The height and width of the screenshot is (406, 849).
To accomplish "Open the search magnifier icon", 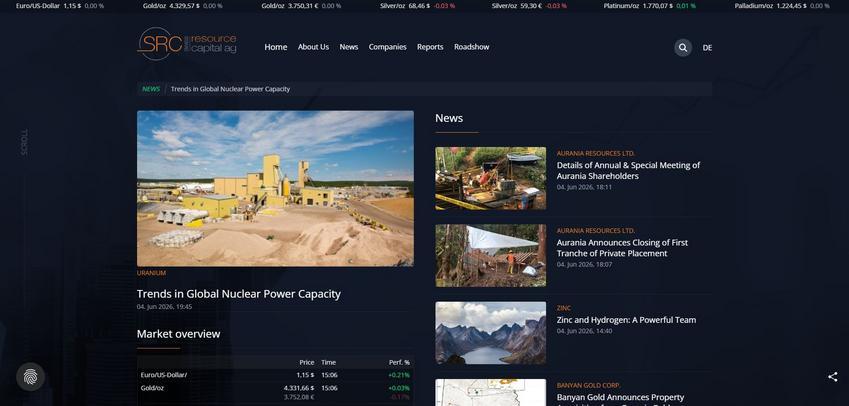I will tap(683, 48).
